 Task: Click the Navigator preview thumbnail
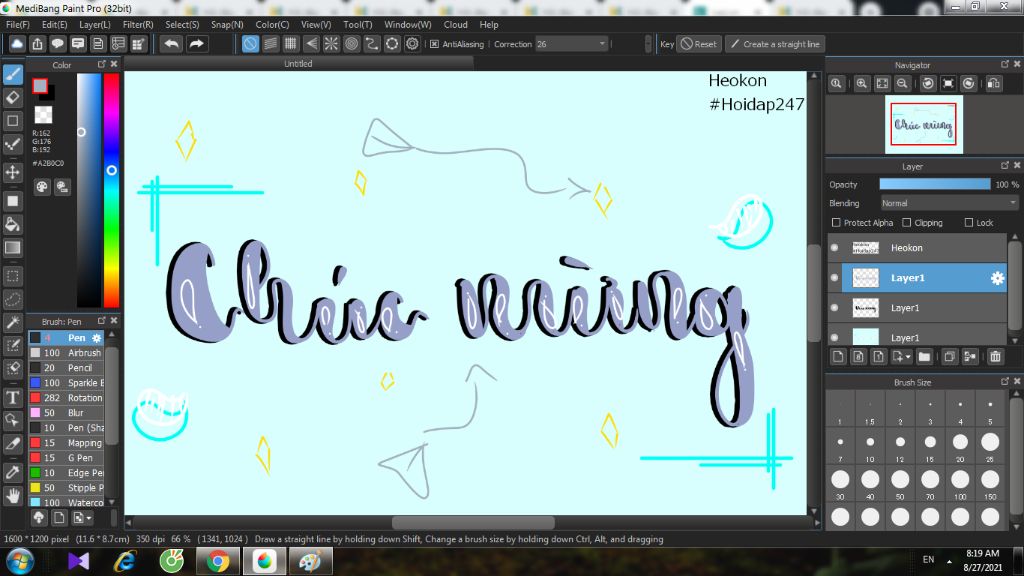pos(923,124)
